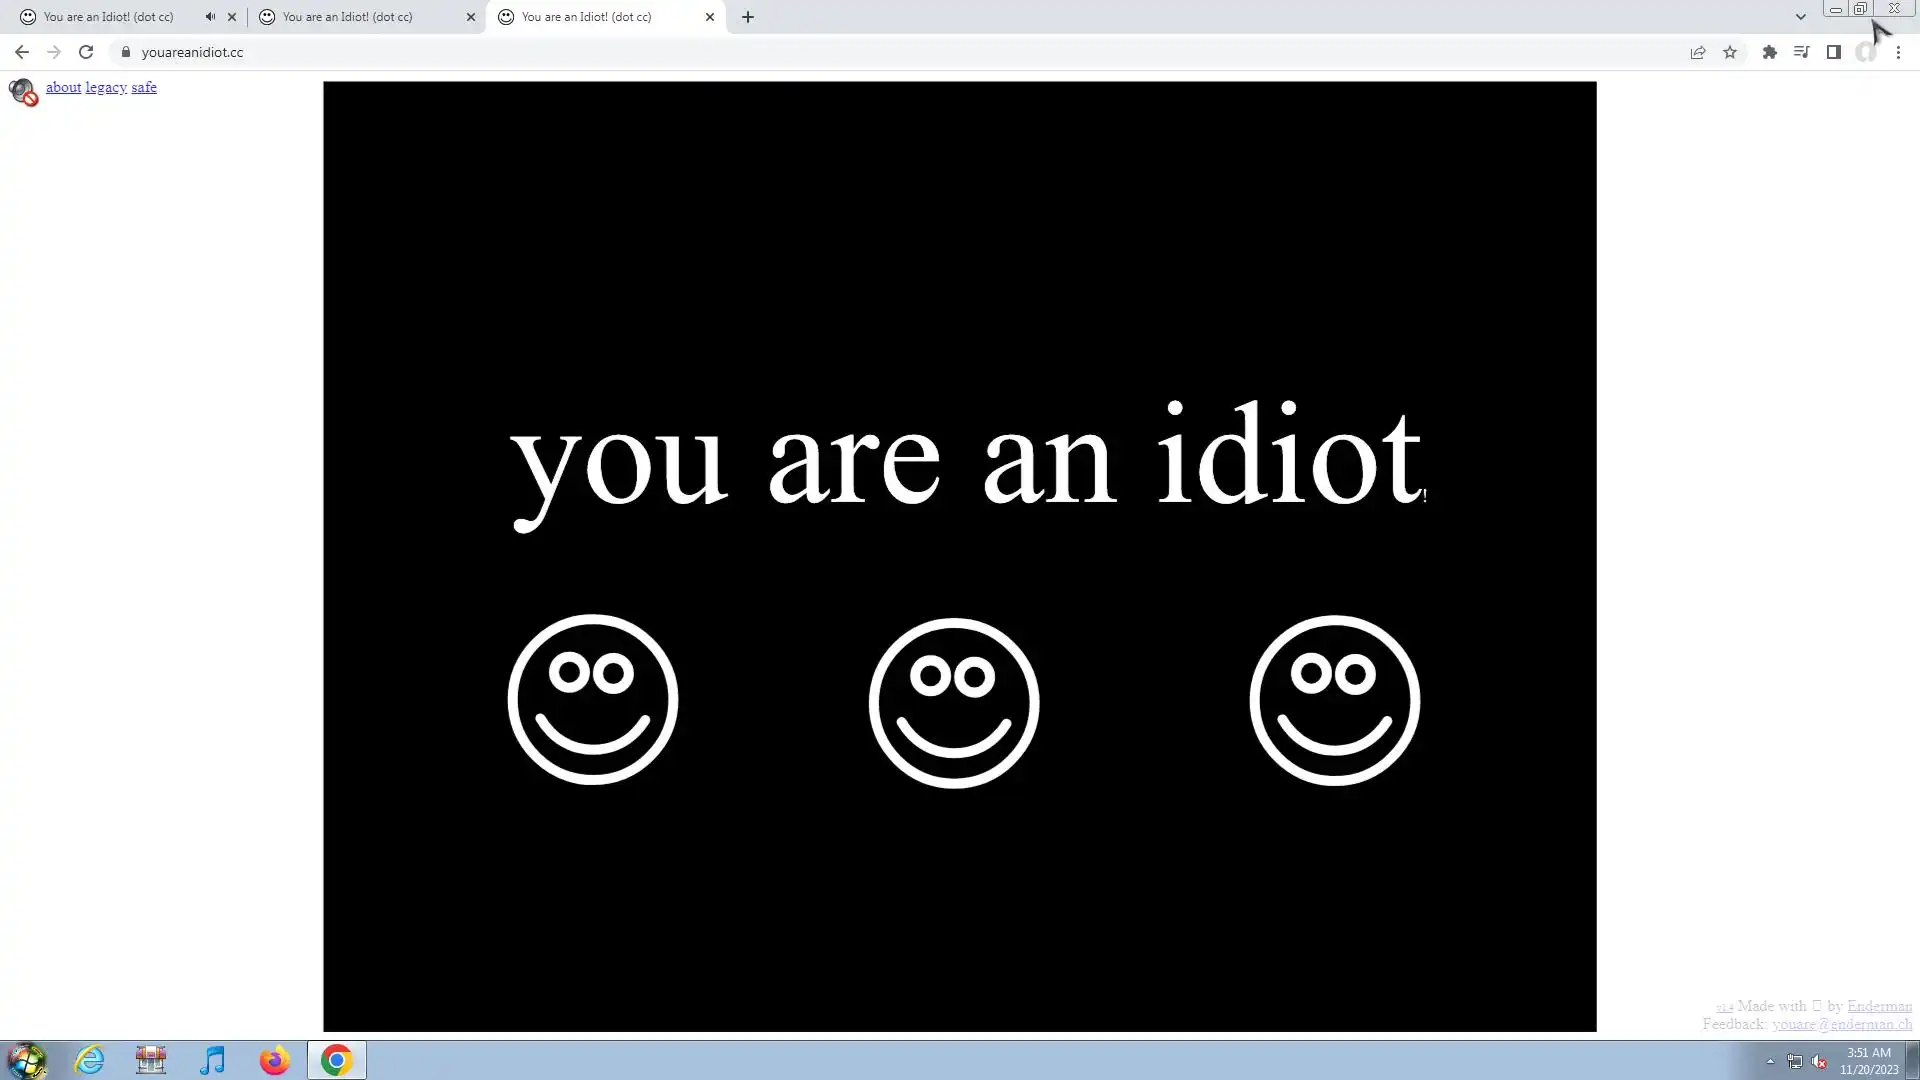Show hidden system tray icons
Viewport: 1920px width, 1080px height.
coord(1770,1061)
